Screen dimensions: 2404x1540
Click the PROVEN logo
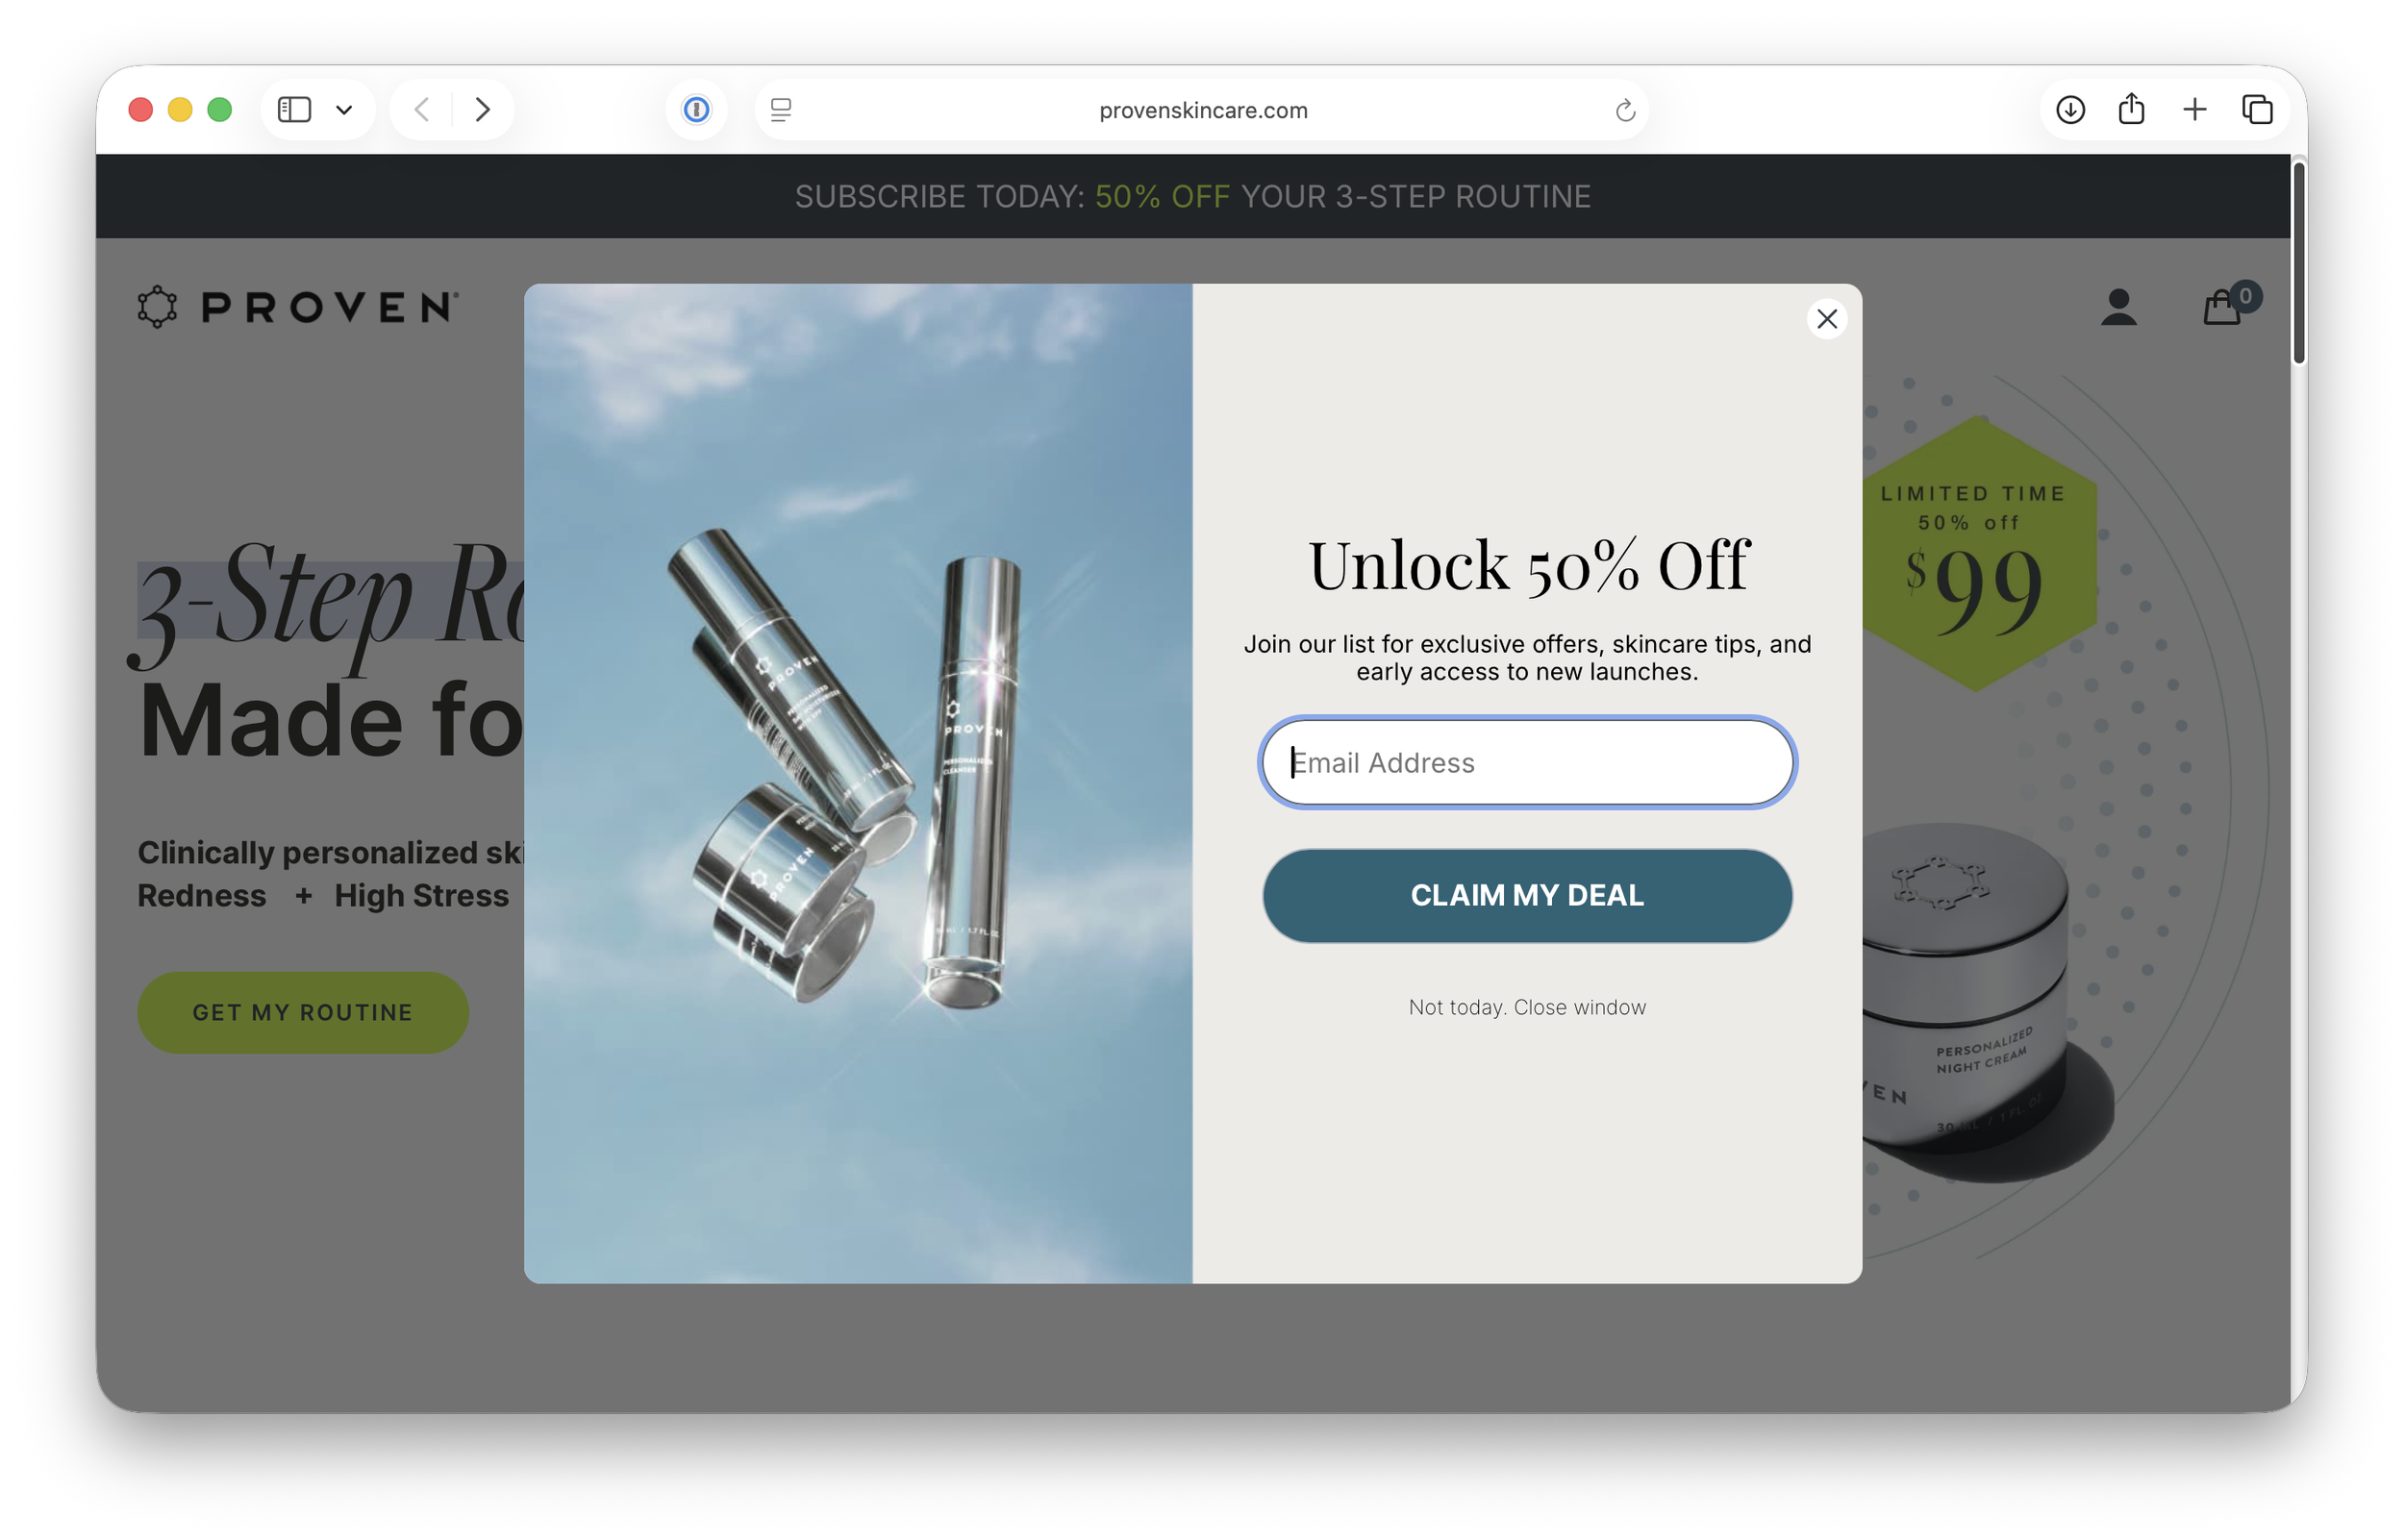pos(298,307)
